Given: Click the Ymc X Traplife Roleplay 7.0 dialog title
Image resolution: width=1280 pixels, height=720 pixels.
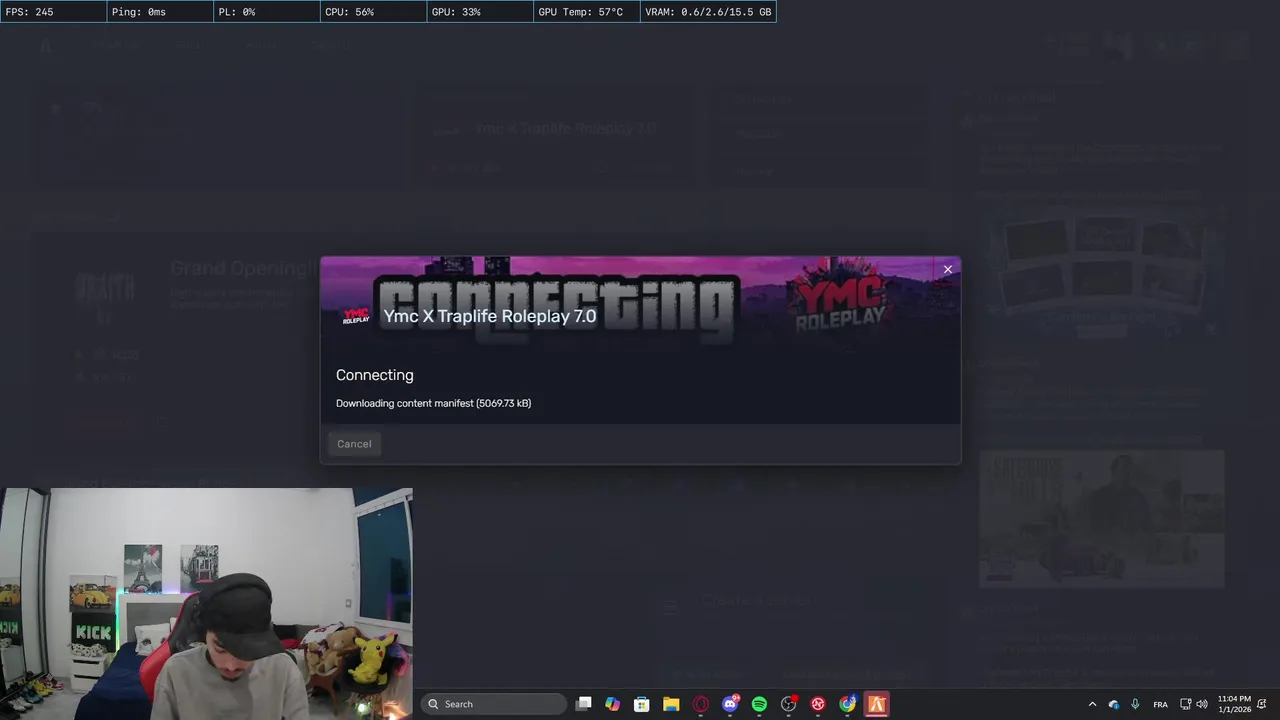Looking at the screenshot, I should pos(490,316).
